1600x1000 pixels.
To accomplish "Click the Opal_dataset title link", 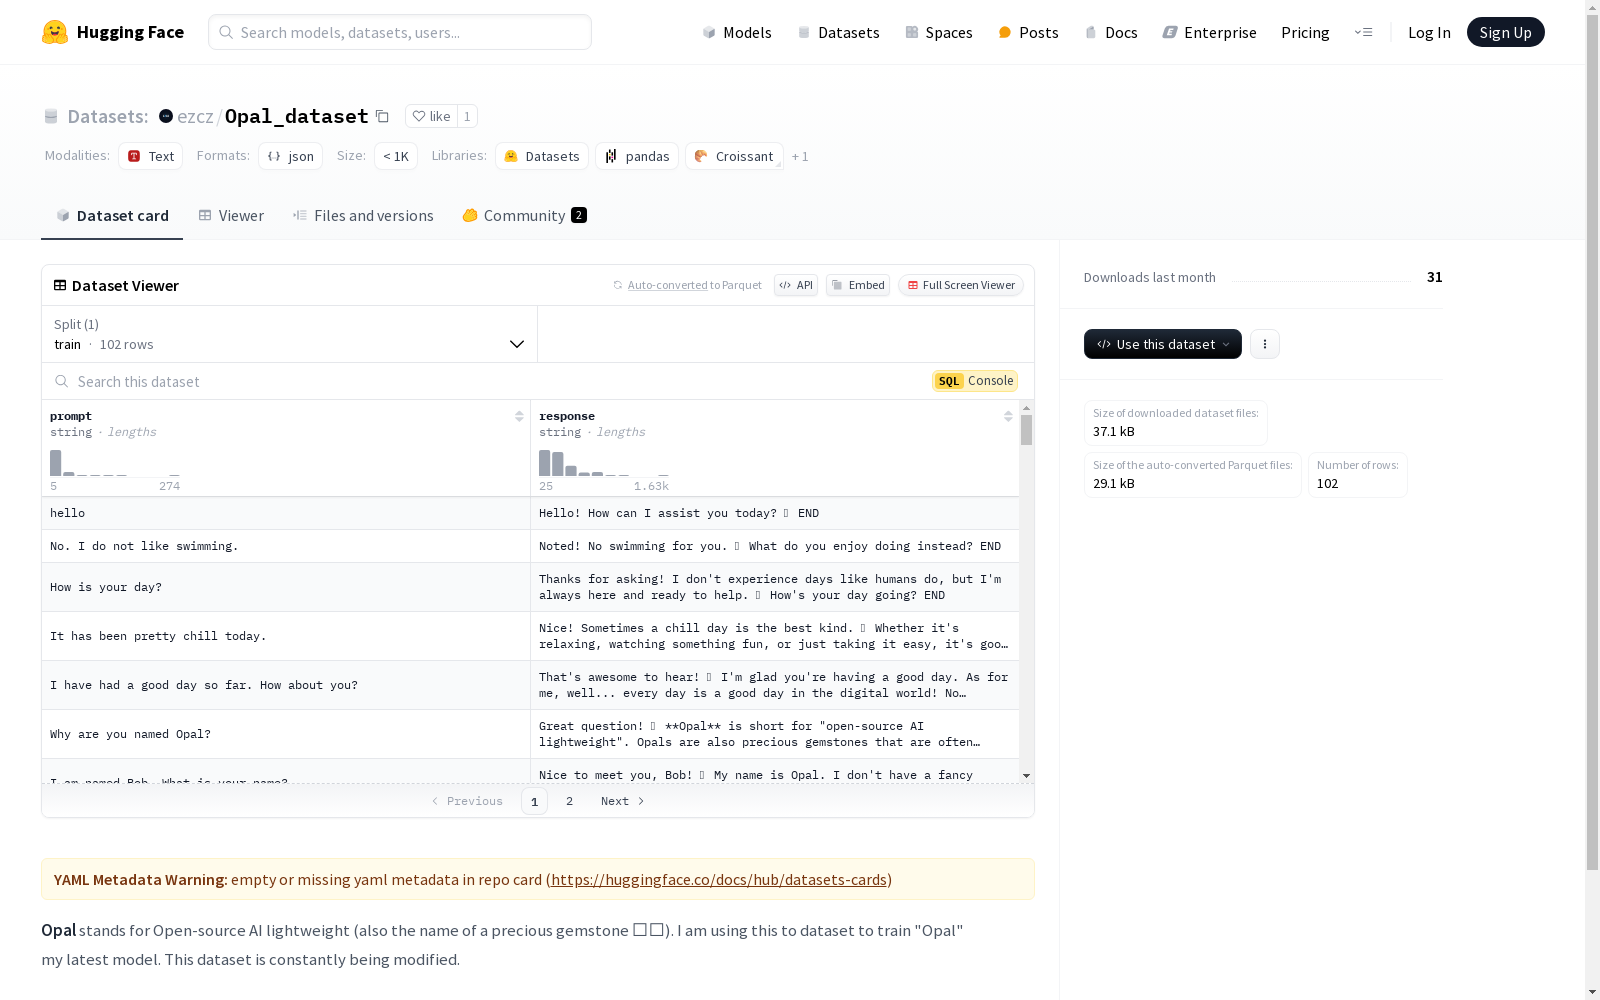I will 296,116.
